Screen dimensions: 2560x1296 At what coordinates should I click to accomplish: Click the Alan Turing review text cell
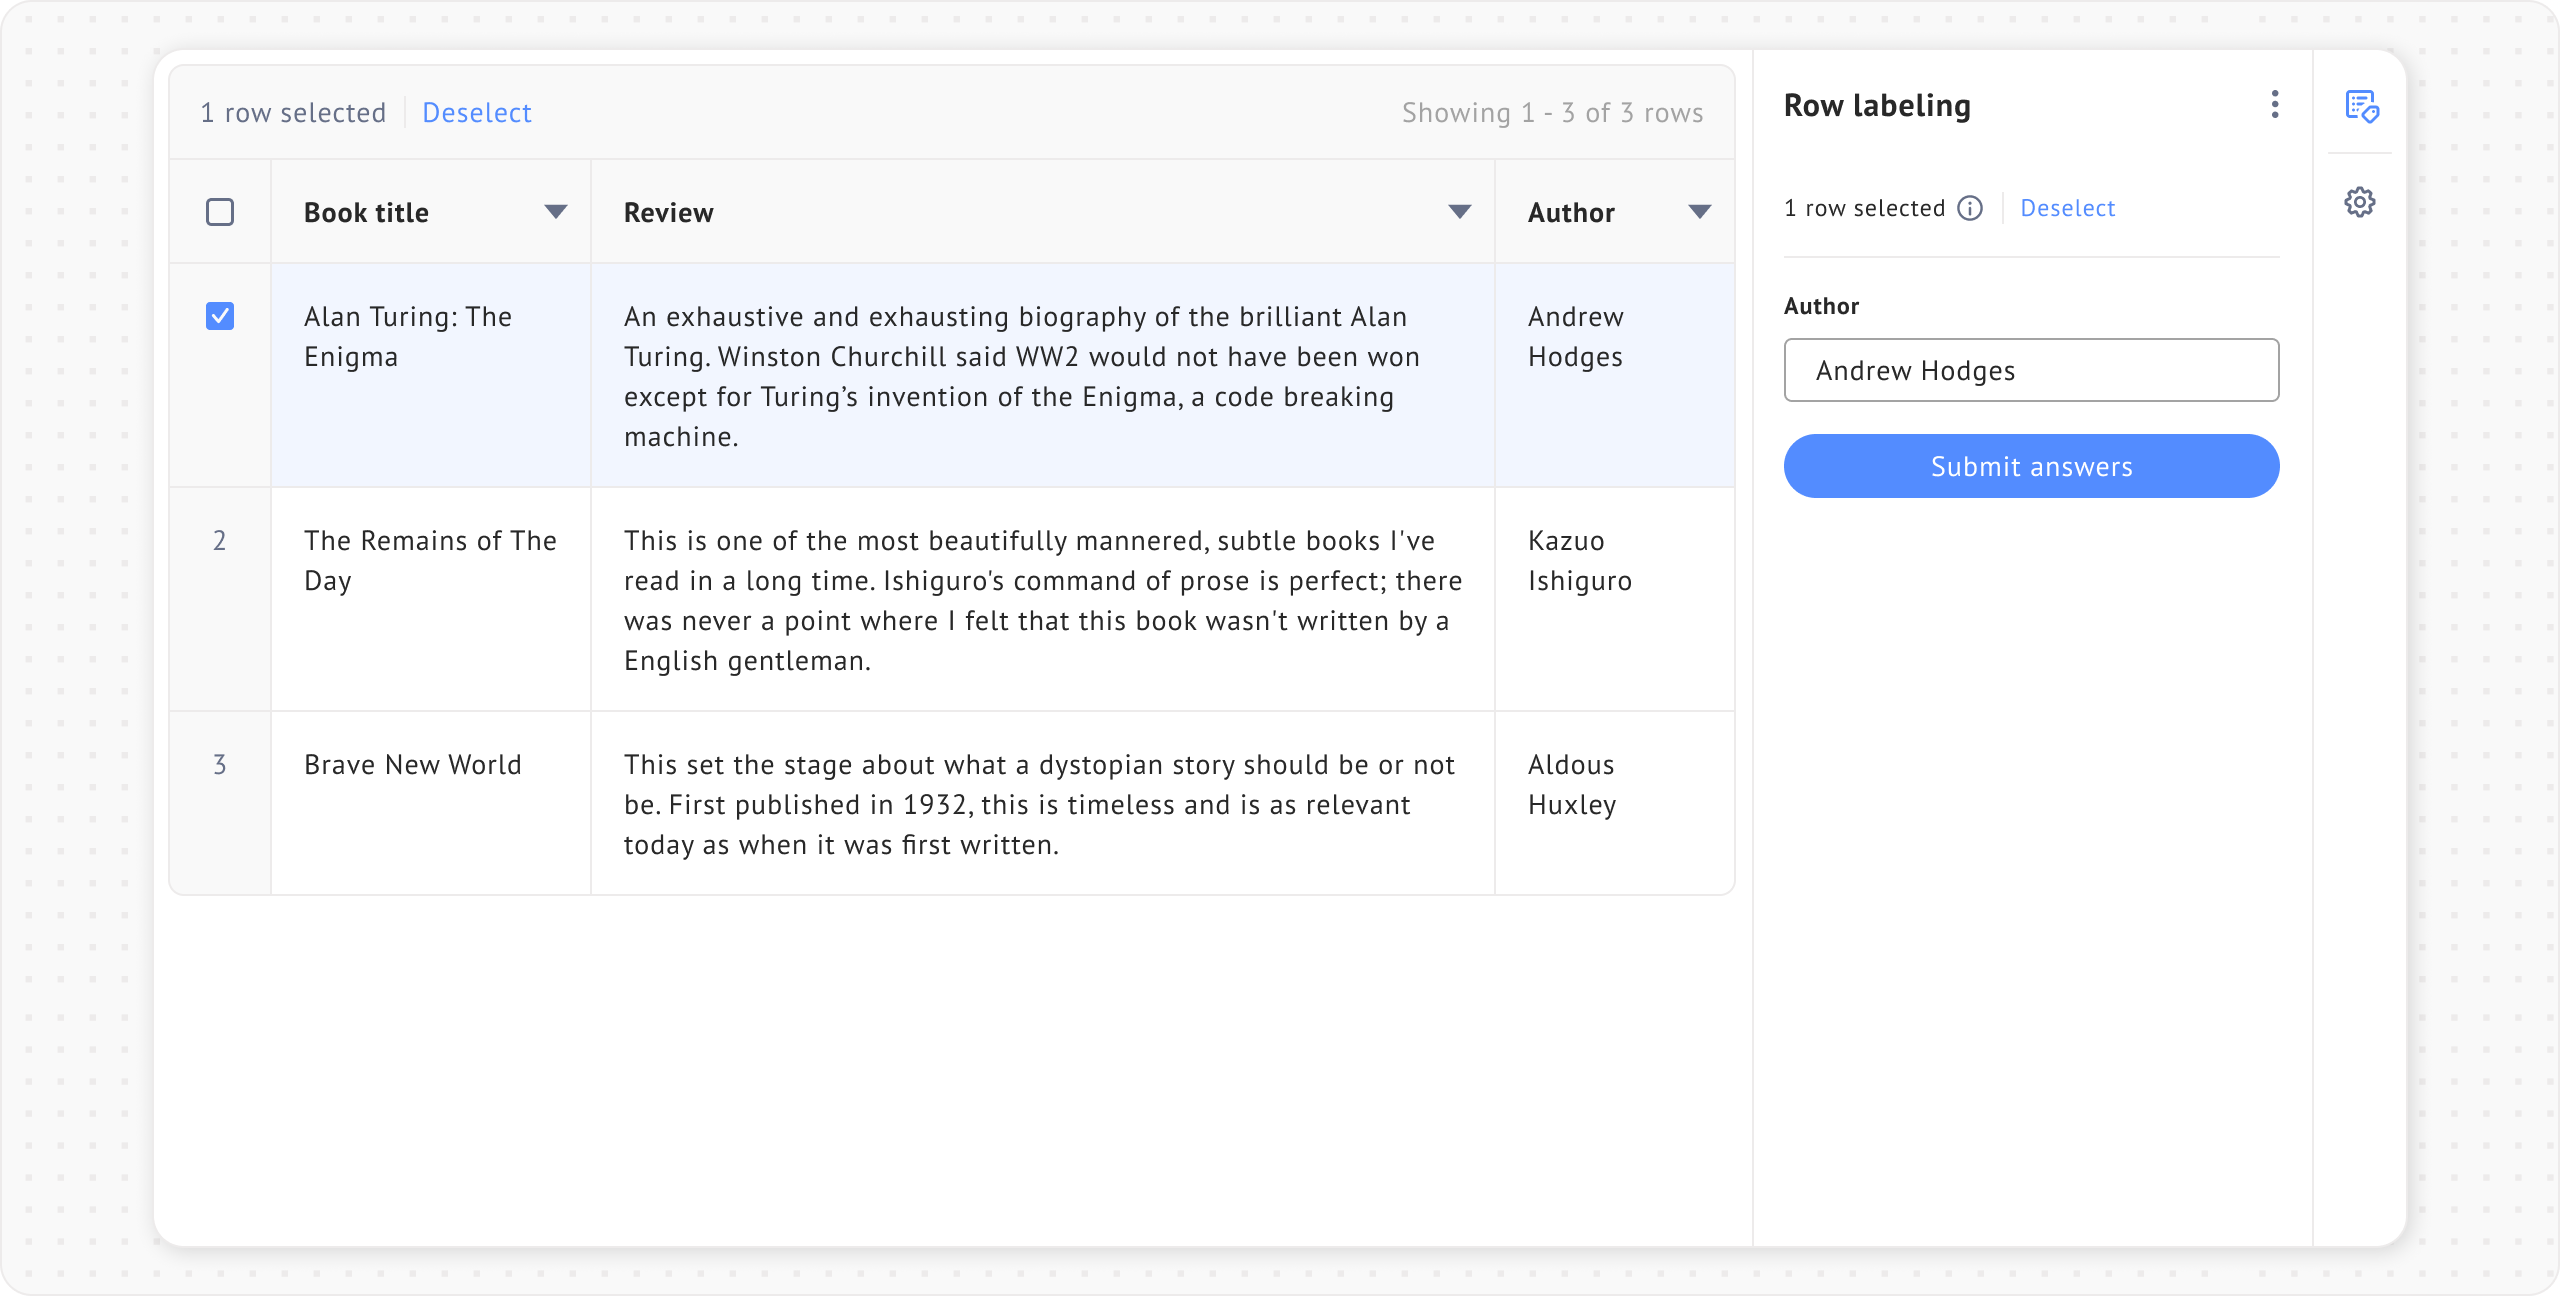[1020, 376]
